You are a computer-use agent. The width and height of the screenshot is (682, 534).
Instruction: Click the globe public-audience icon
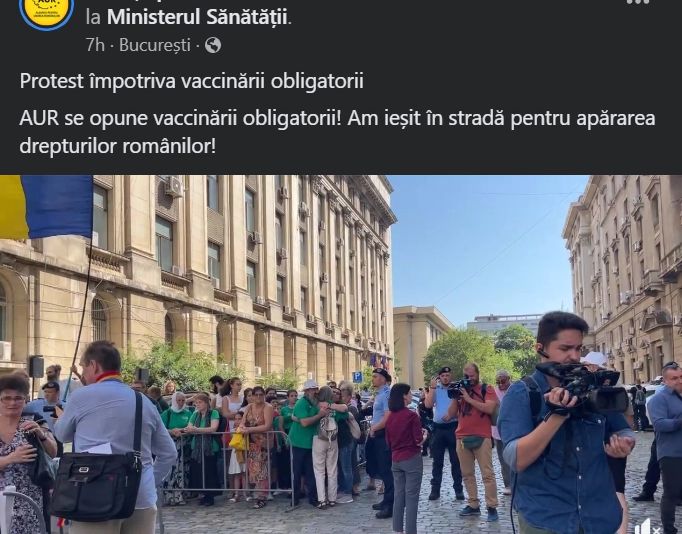(213, 45)
